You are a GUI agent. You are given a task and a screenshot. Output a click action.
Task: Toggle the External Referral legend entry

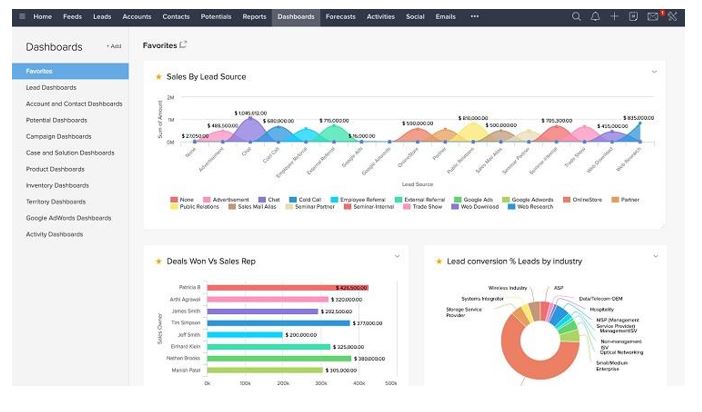pyautogui.click(x=420, y=200)
